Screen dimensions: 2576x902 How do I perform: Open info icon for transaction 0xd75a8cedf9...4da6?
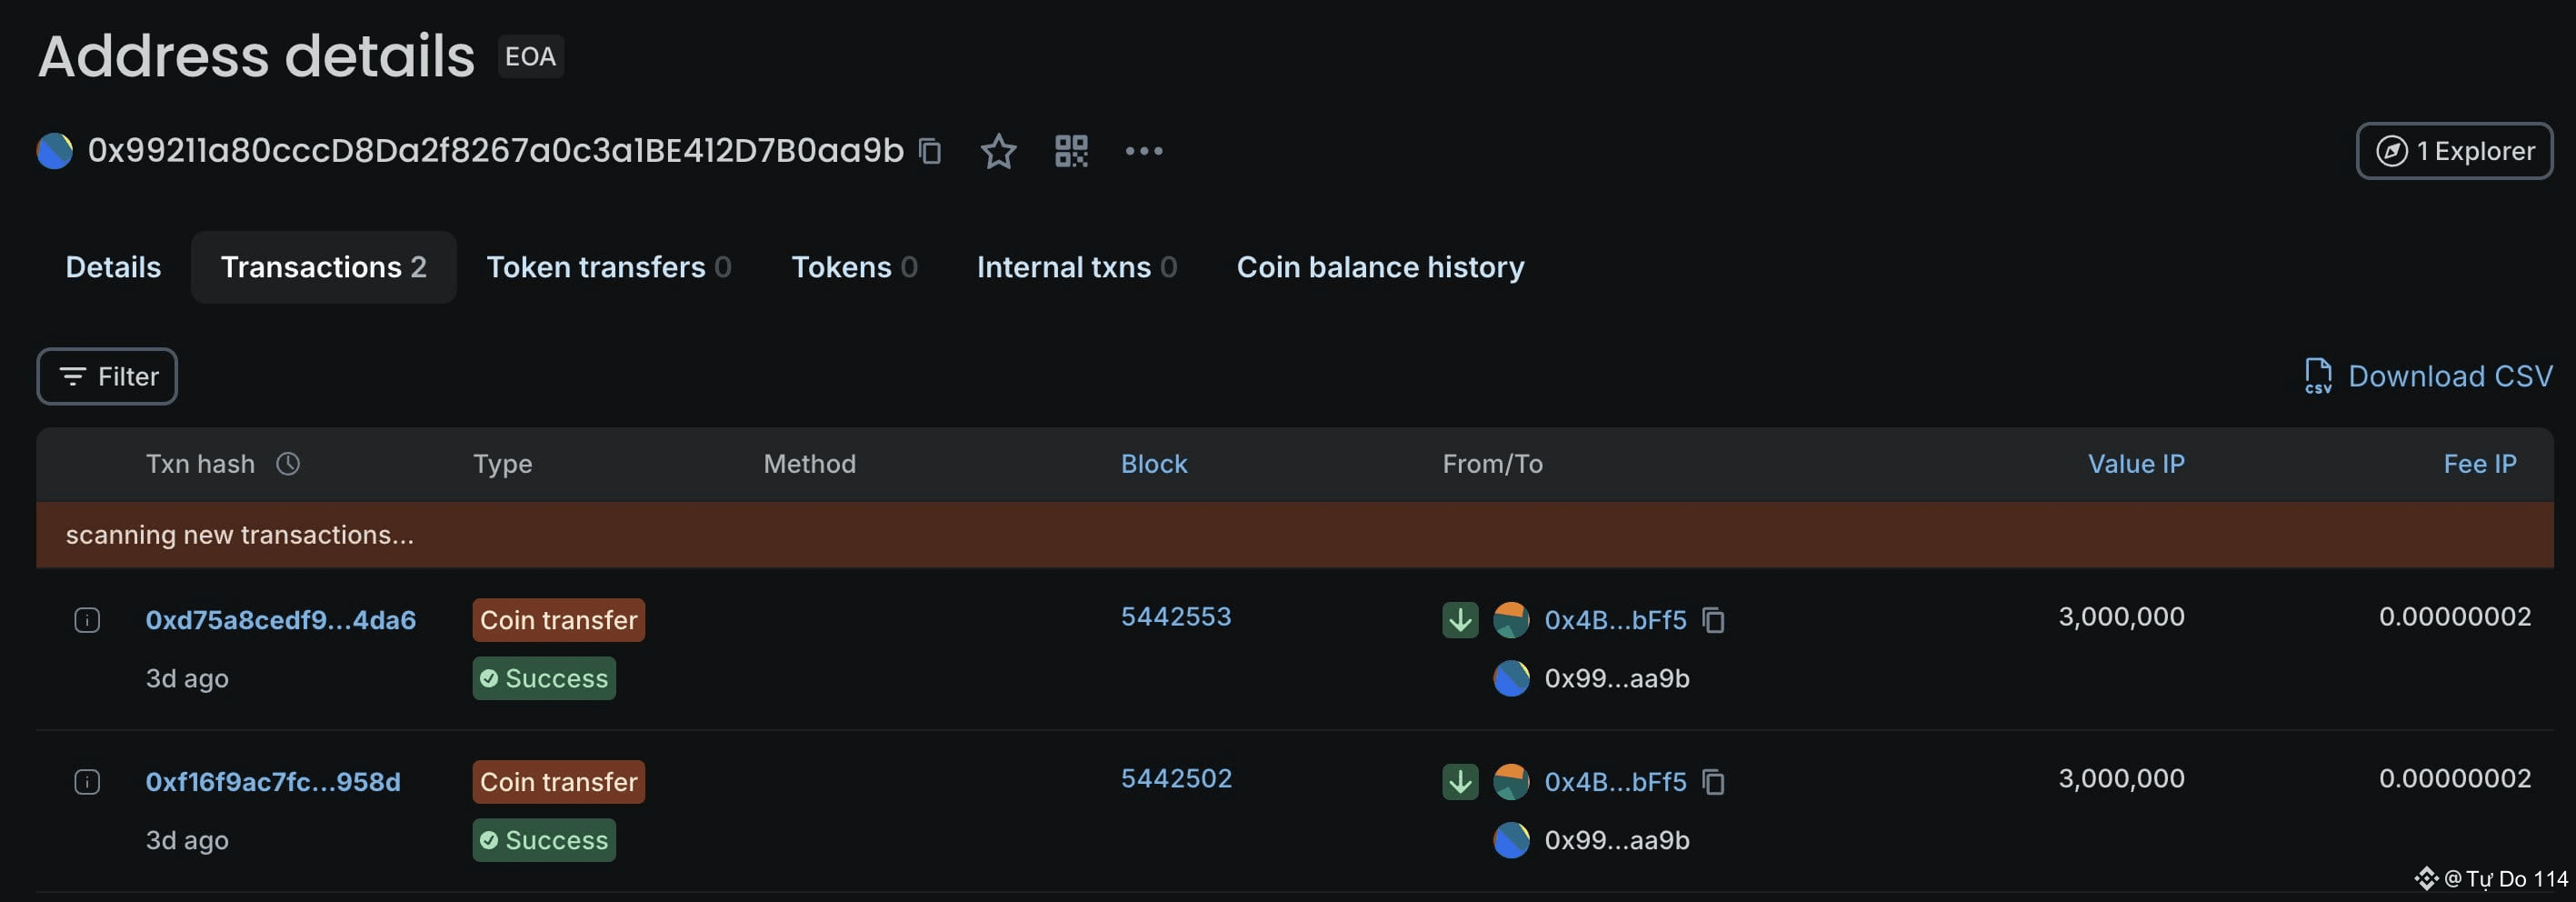(87, 620)
